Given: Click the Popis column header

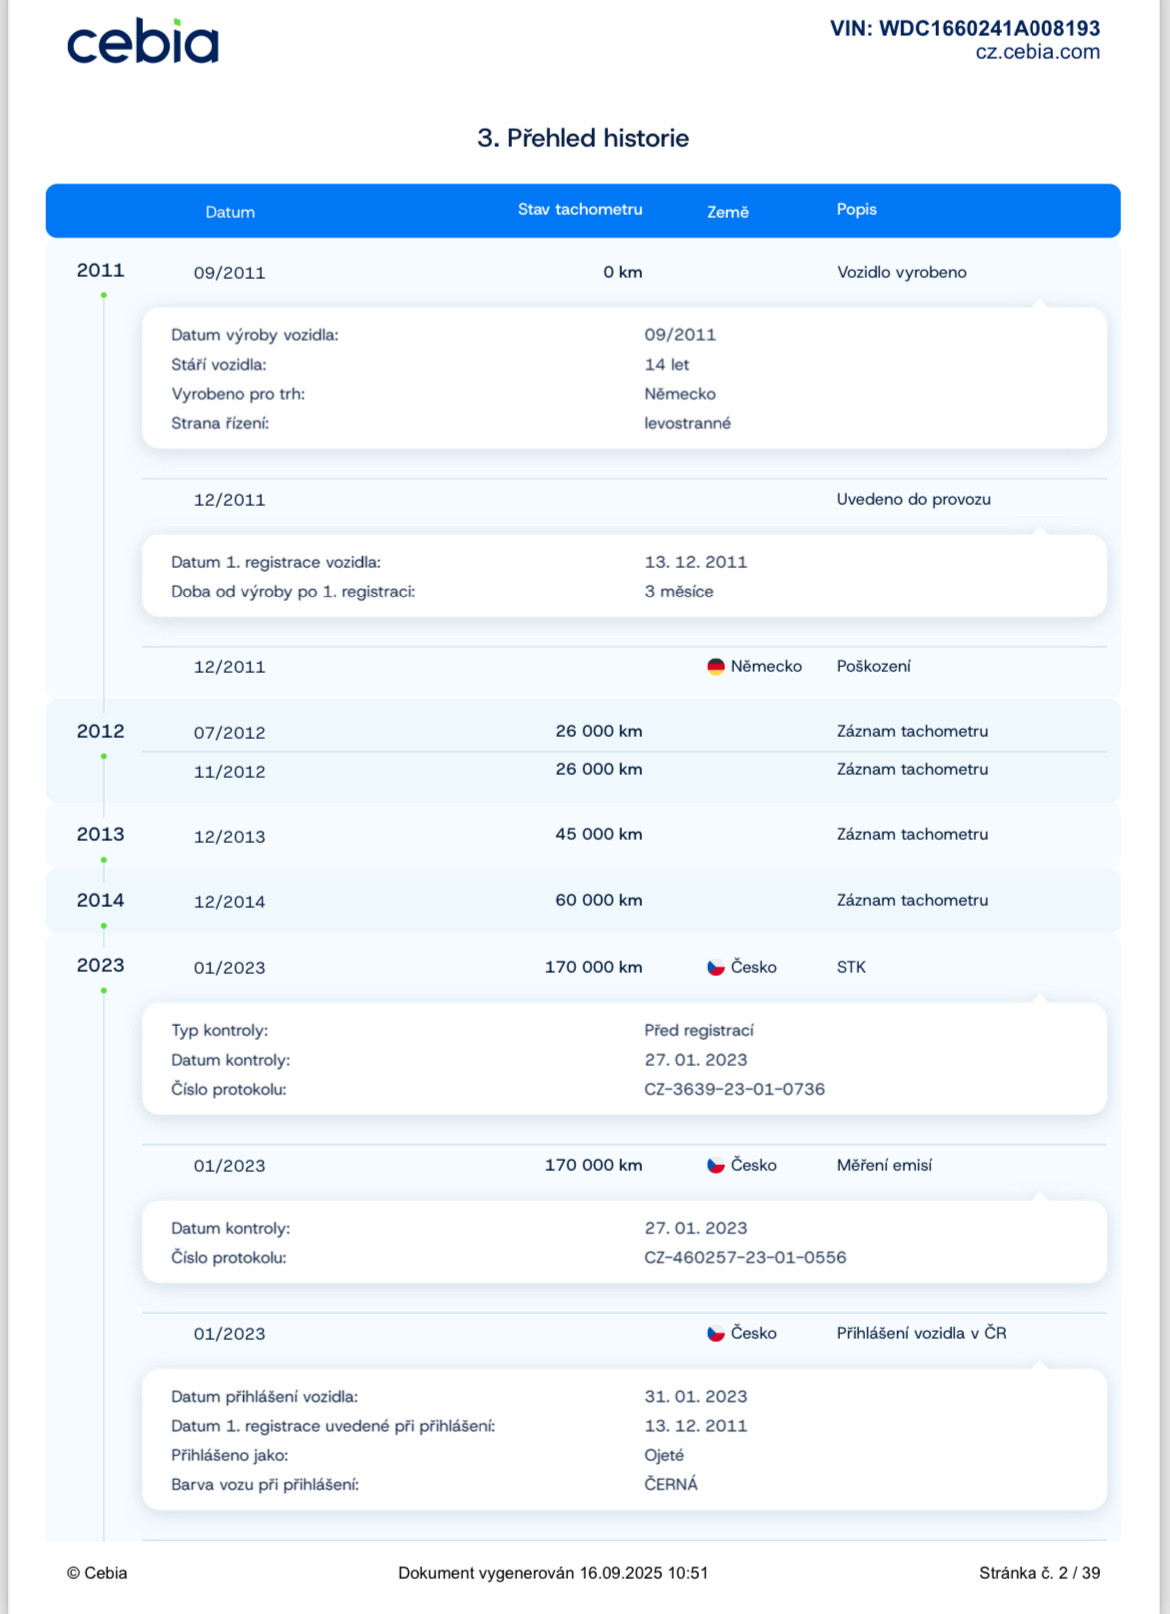Looking at the screenshot, I should [x=856, y=210].
